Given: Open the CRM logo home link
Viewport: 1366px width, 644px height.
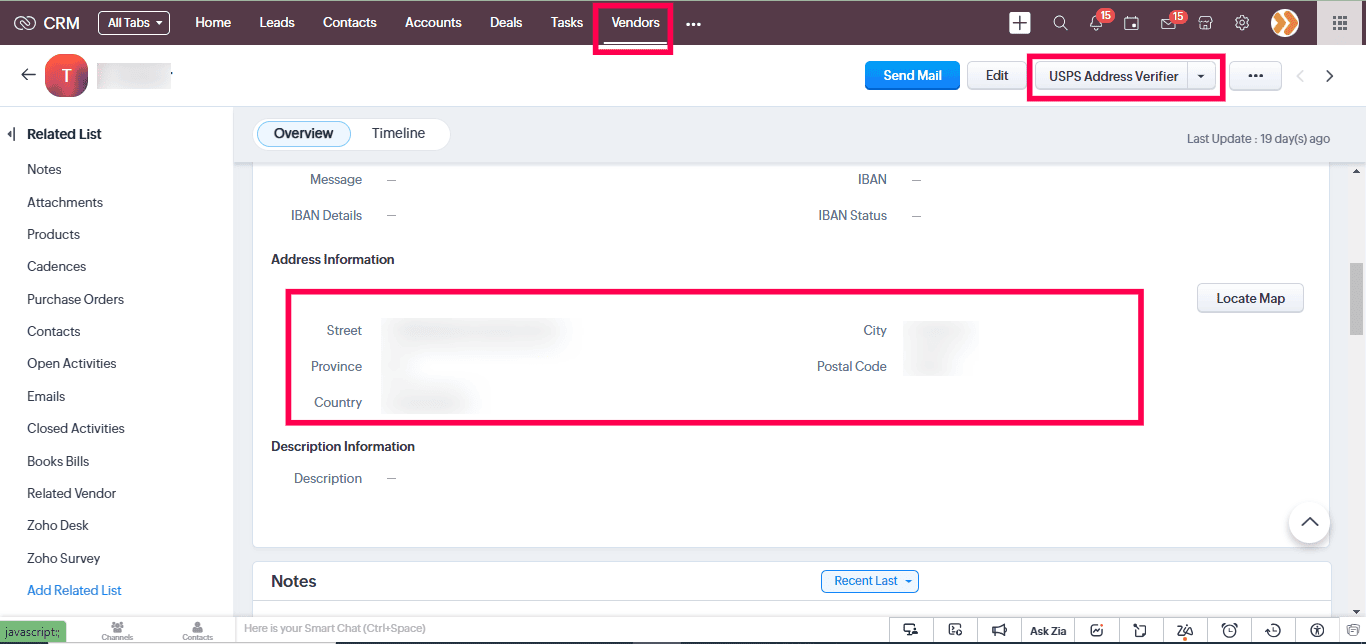Looking at the screenshot, I should click(47, 22).
